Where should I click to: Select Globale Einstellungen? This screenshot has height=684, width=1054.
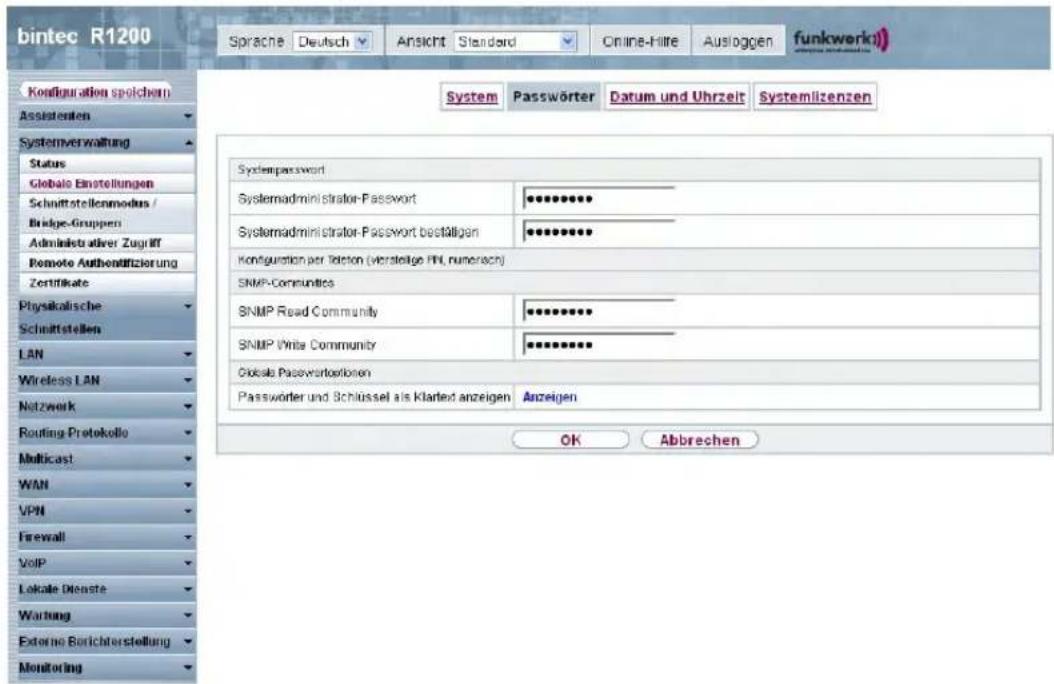(108, 183)
